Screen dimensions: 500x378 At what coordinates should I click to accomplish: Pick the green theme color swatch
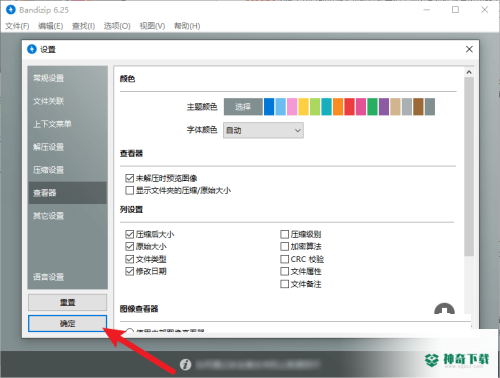click(x=372, y=107)
